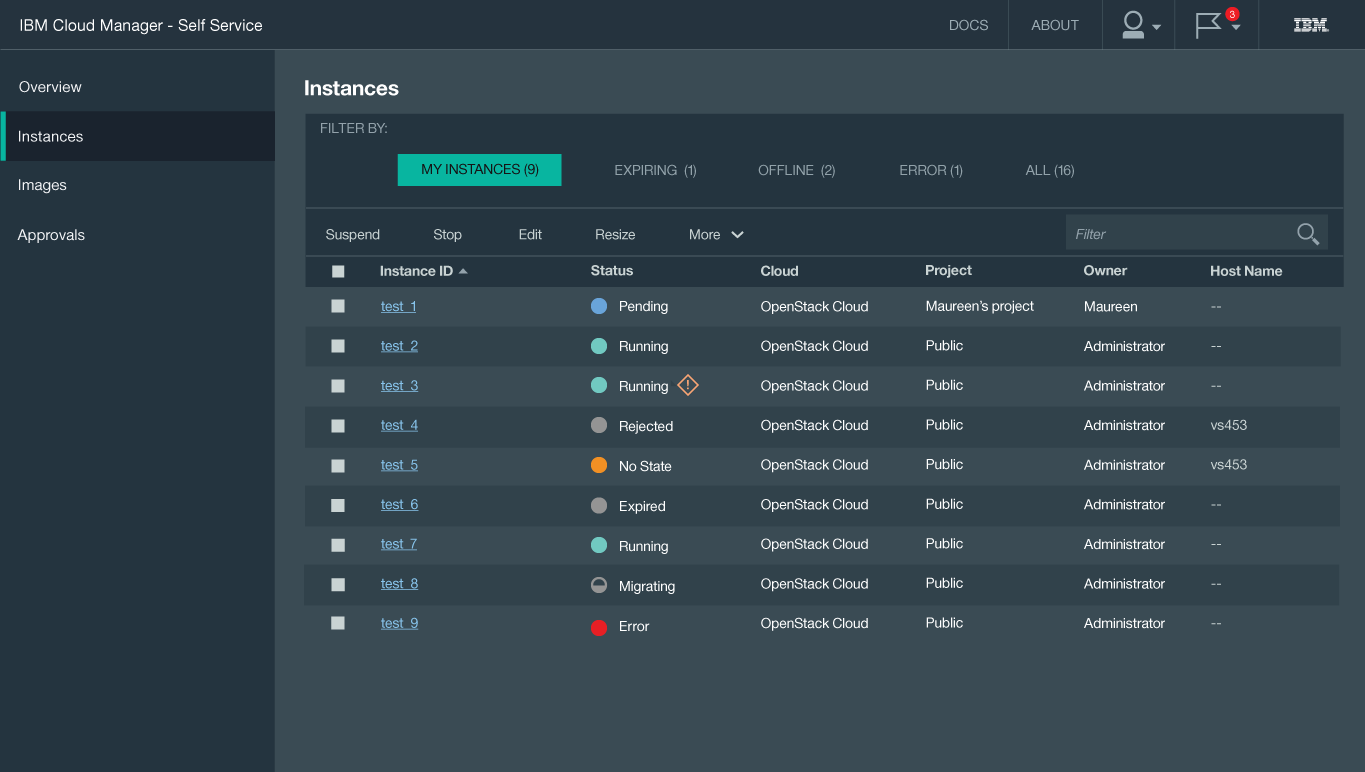Check the box for test_6
This screenshot has width=1365, height=772.
(x=338, y=505)
